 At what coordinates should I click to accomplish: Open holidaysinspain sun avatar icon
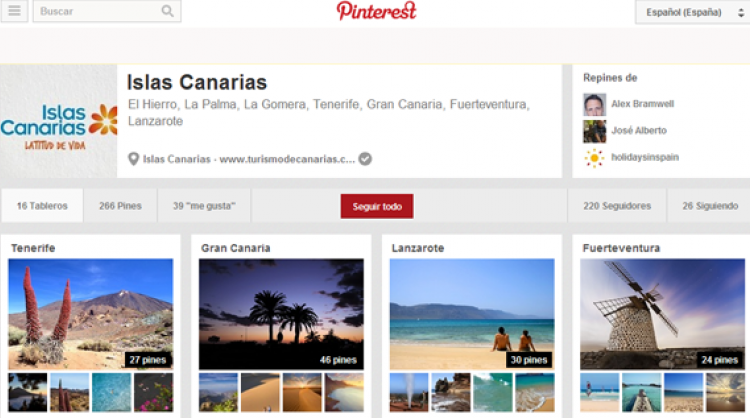pyautogui.click(x=595, y=158)
